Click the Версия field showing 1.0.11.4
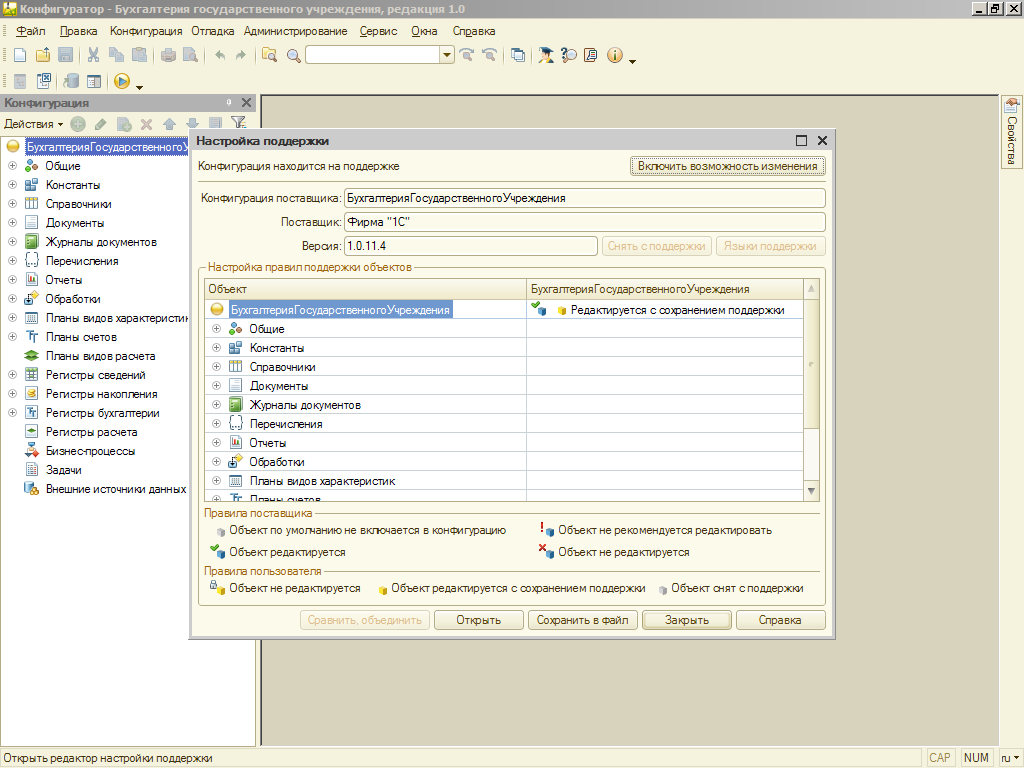This screenshot has width=1024, height=768. pyautogui.click(x=470, y=246)
